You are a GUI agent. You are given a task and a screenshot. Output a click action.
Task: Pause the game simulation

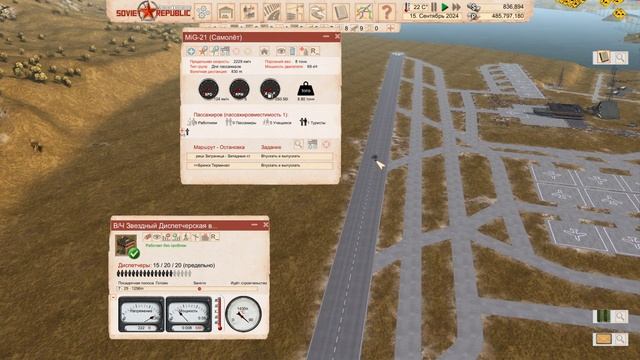[434, 7]
